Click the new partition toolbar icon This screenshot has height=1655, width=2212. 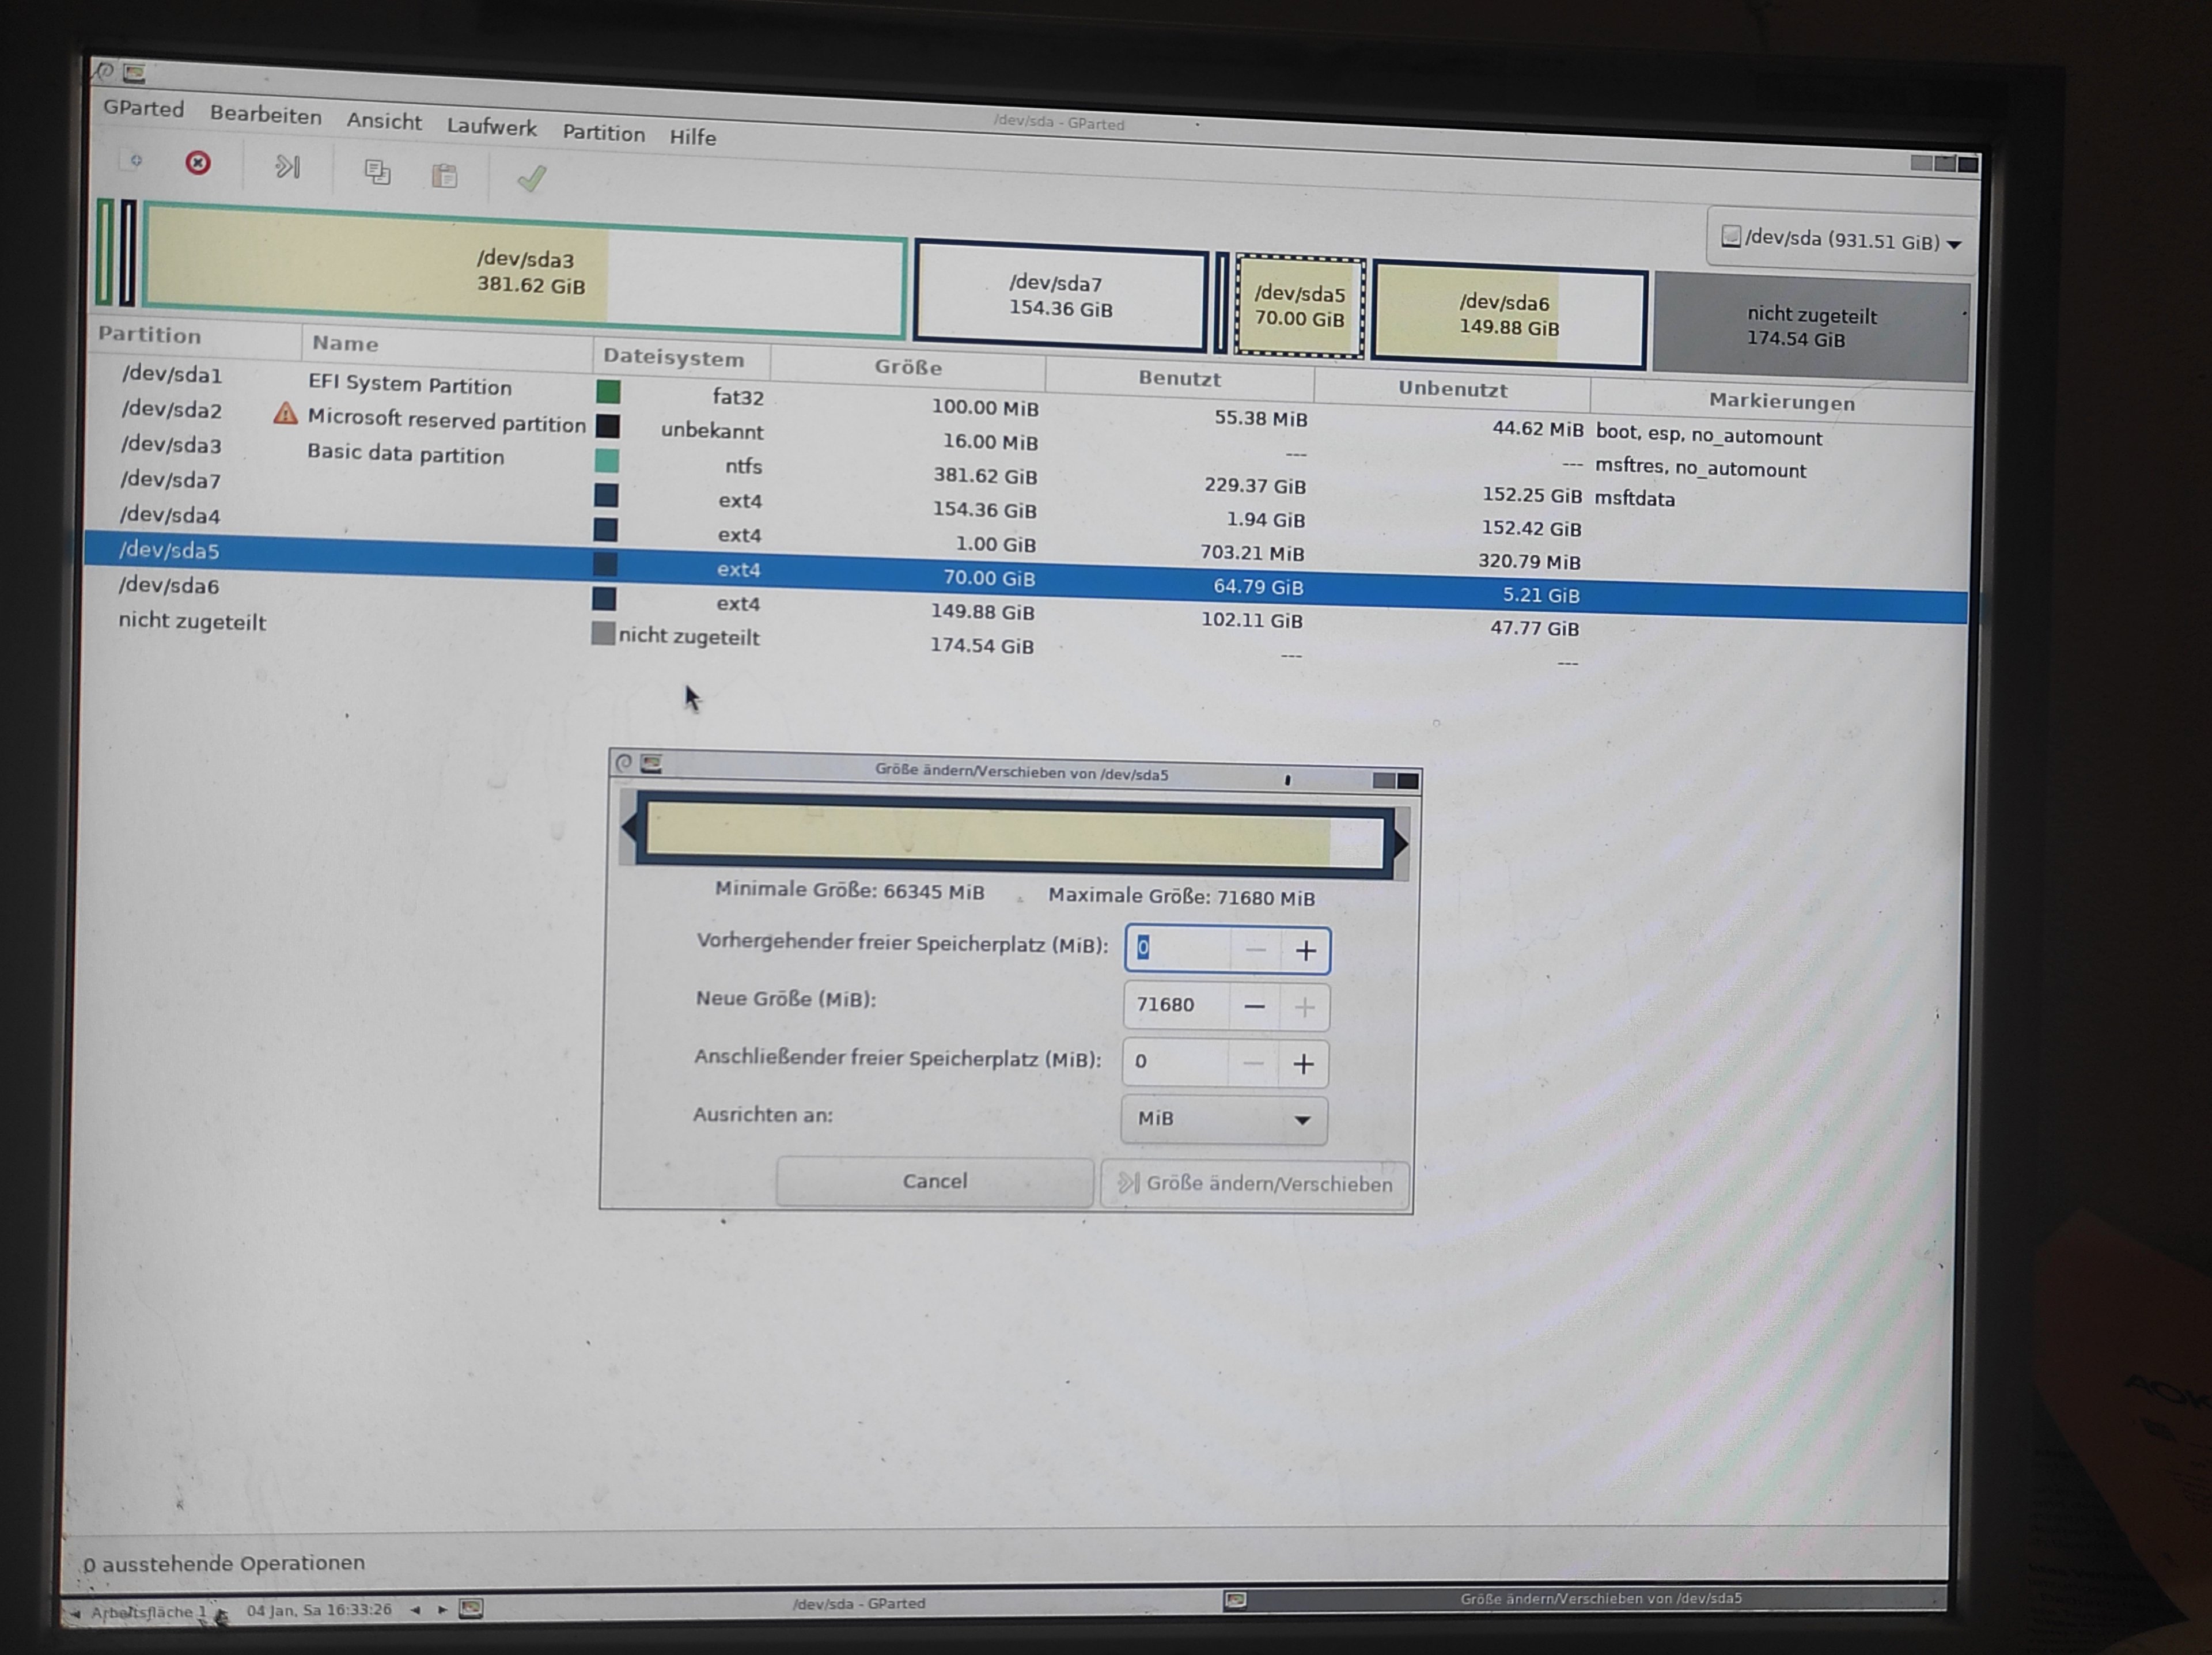[x=135, y=160]
